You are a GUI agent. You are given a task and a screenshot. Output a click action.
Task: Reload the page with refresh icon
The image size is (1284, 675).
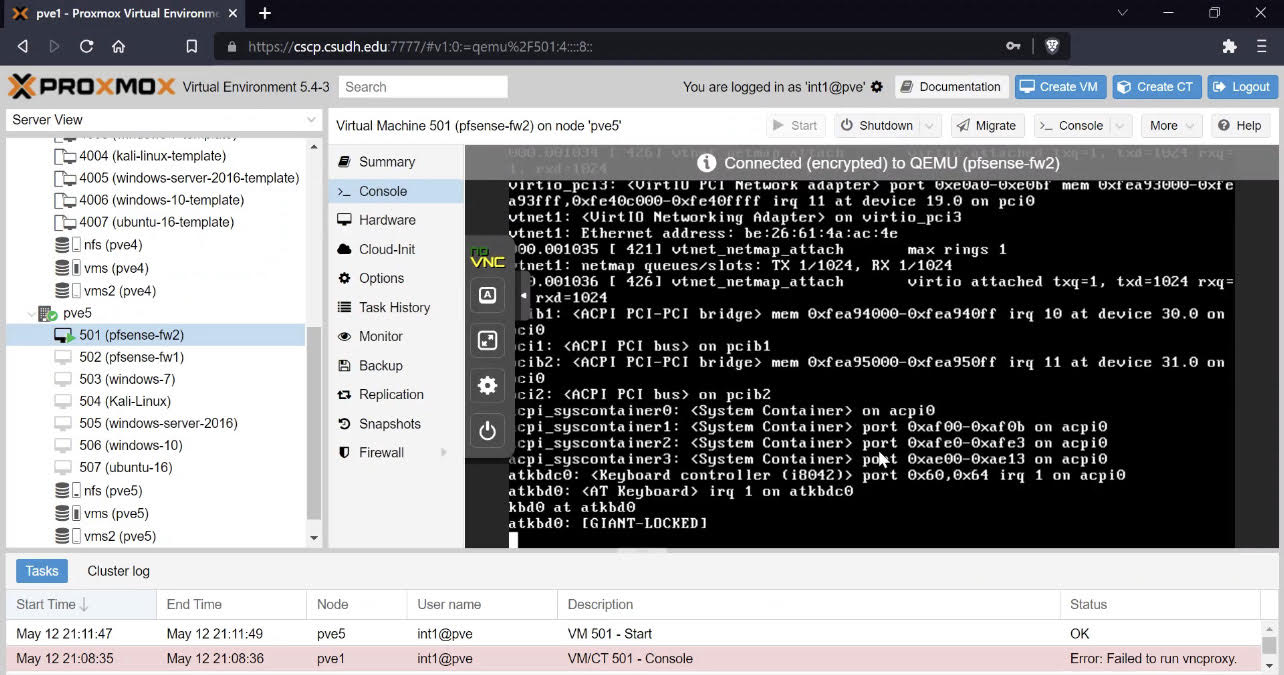coord(86,46)
